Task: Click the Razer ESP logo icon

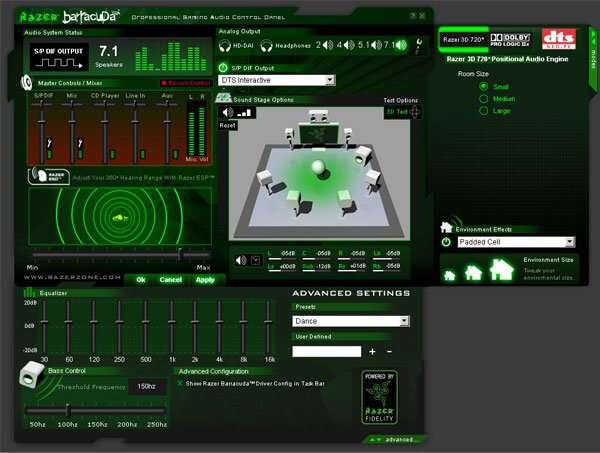Action: pyautogui.click(x=49, y=176)
